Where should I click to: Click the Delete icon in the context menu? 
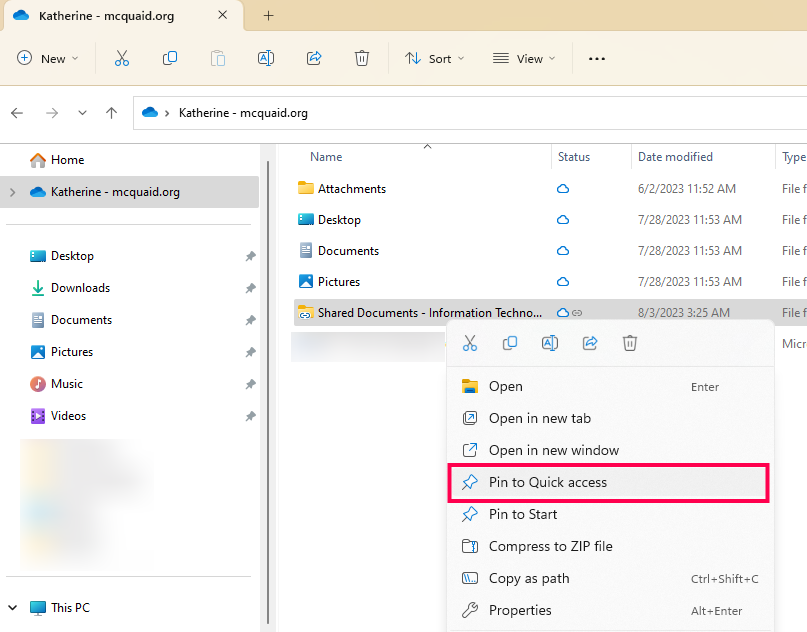630,343
